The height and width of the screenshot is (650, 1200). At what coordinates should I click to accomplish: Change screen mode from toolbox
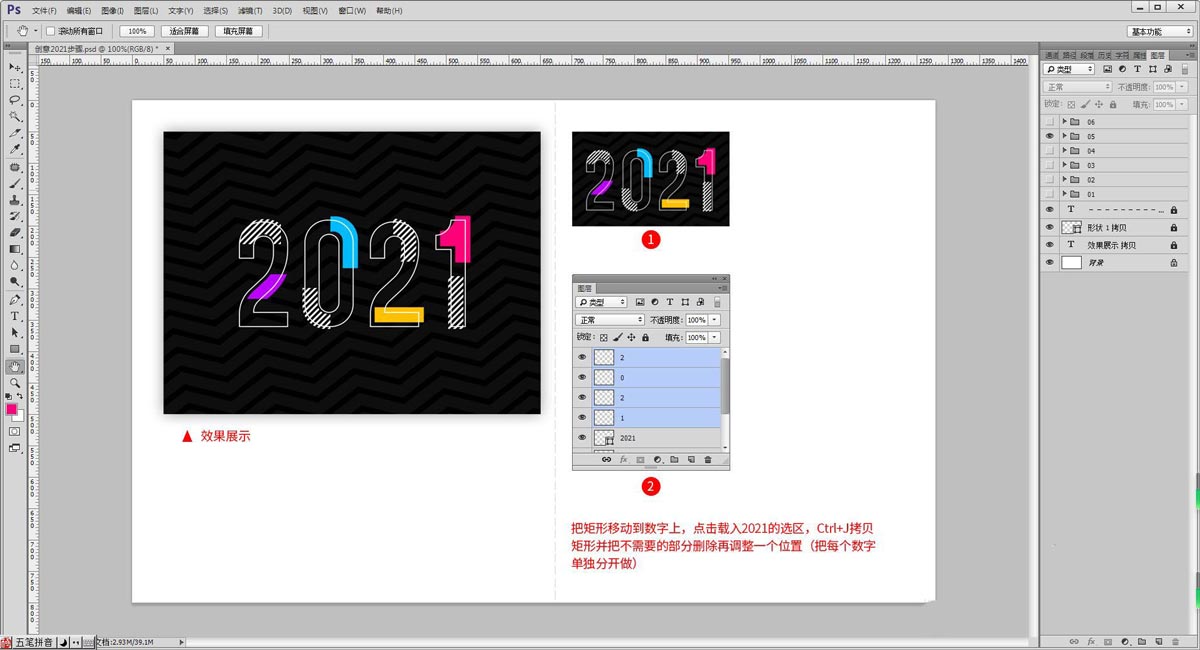[15, 448]
